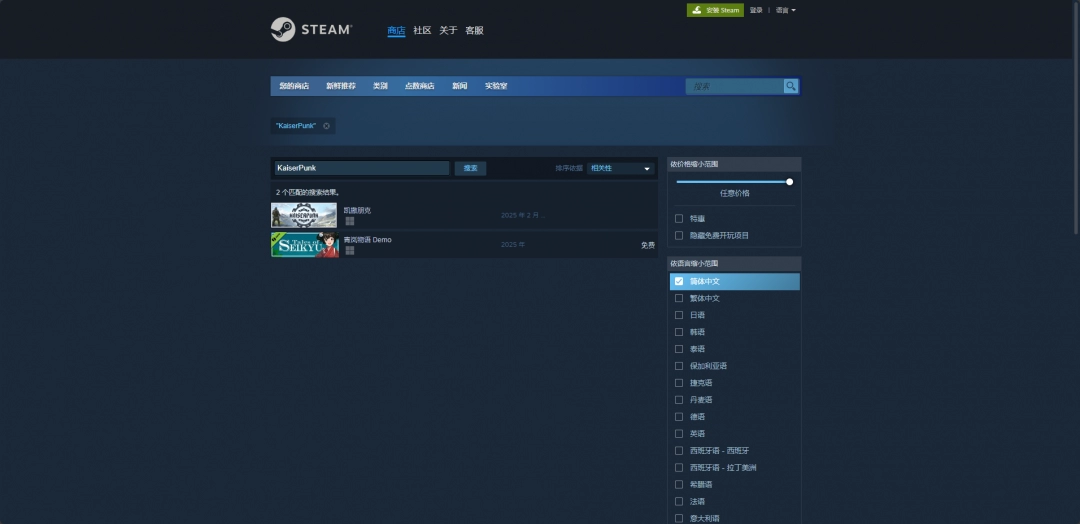1080x524 pixels.
Task: Check the 丹麦语 language filter
Action: tap(679, 399)
